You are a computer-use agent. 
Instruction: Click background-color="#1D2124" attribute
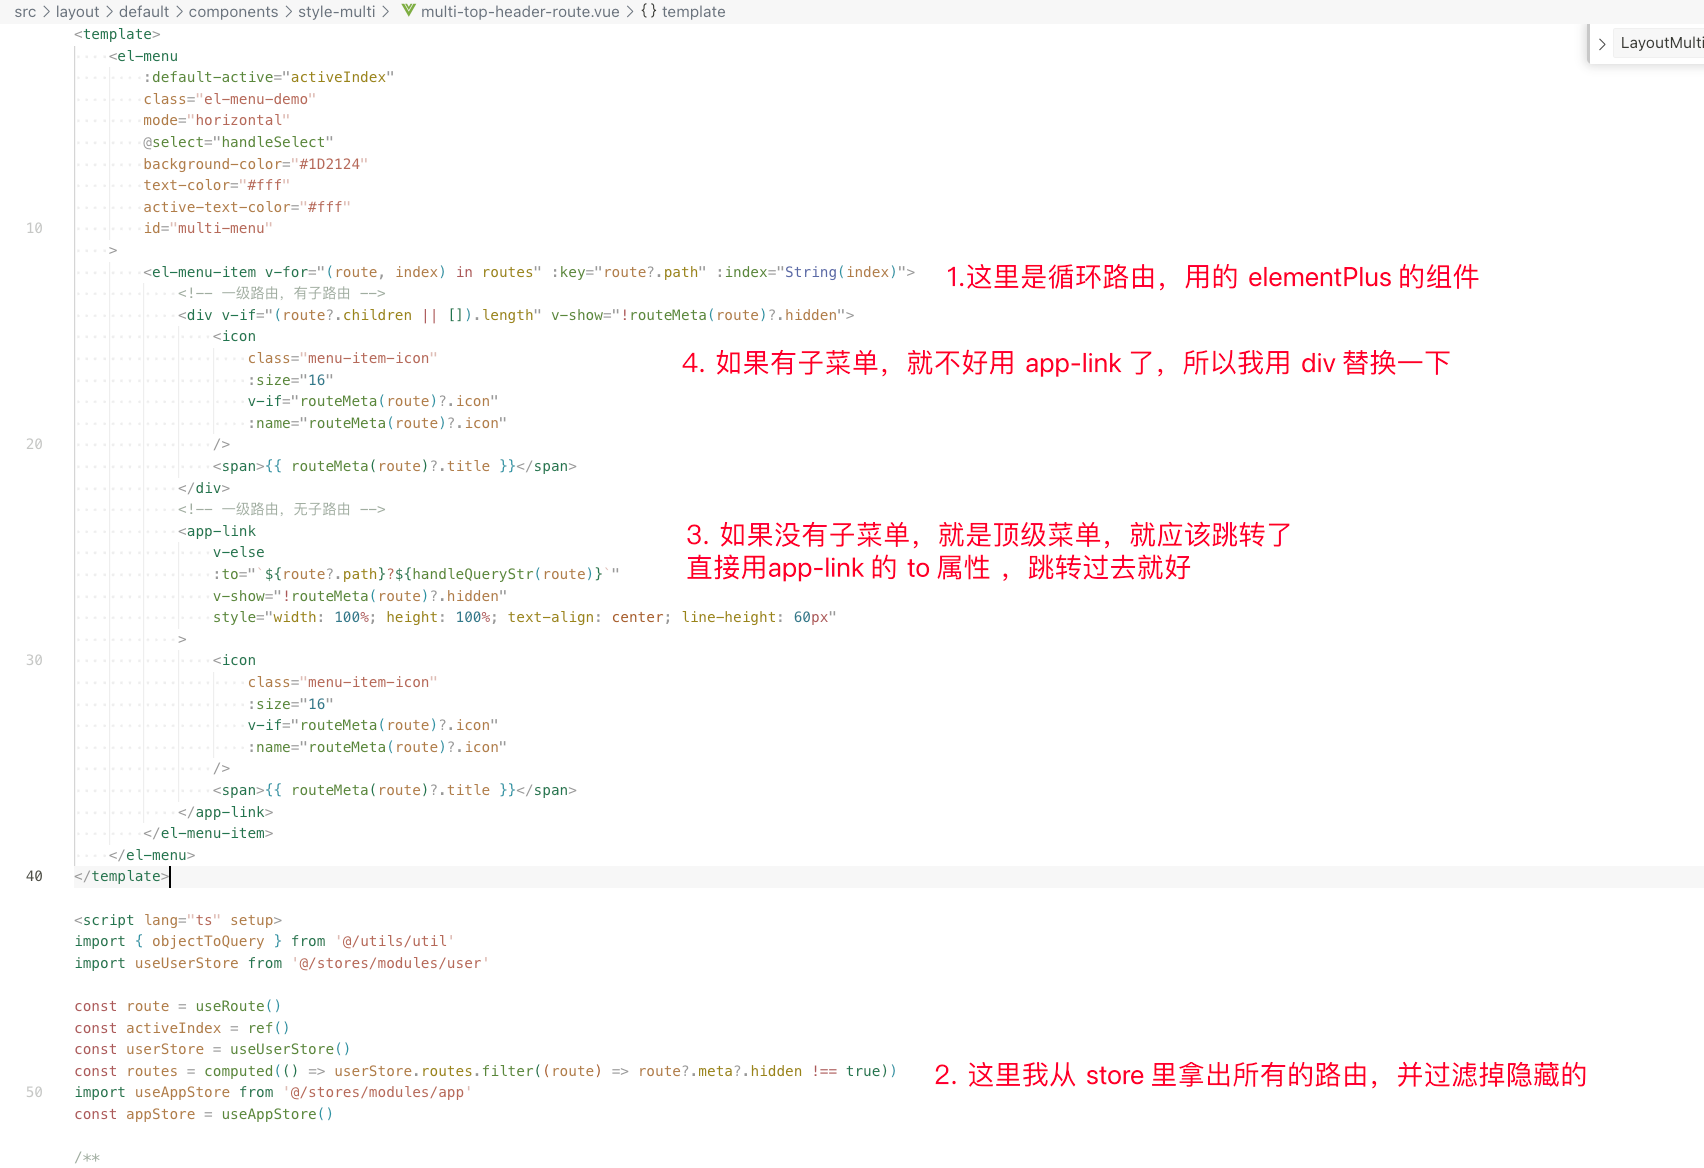(x=255, y=164)
